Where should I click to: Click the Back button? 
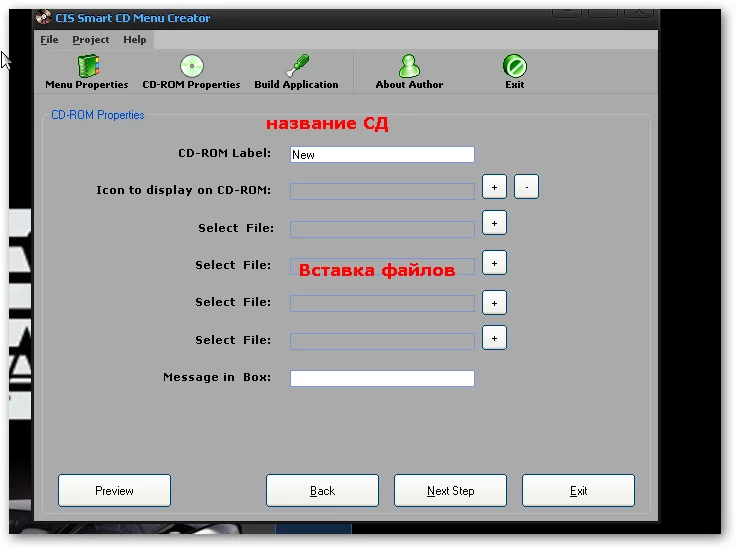pyautogui.click(x=322, y=490)
